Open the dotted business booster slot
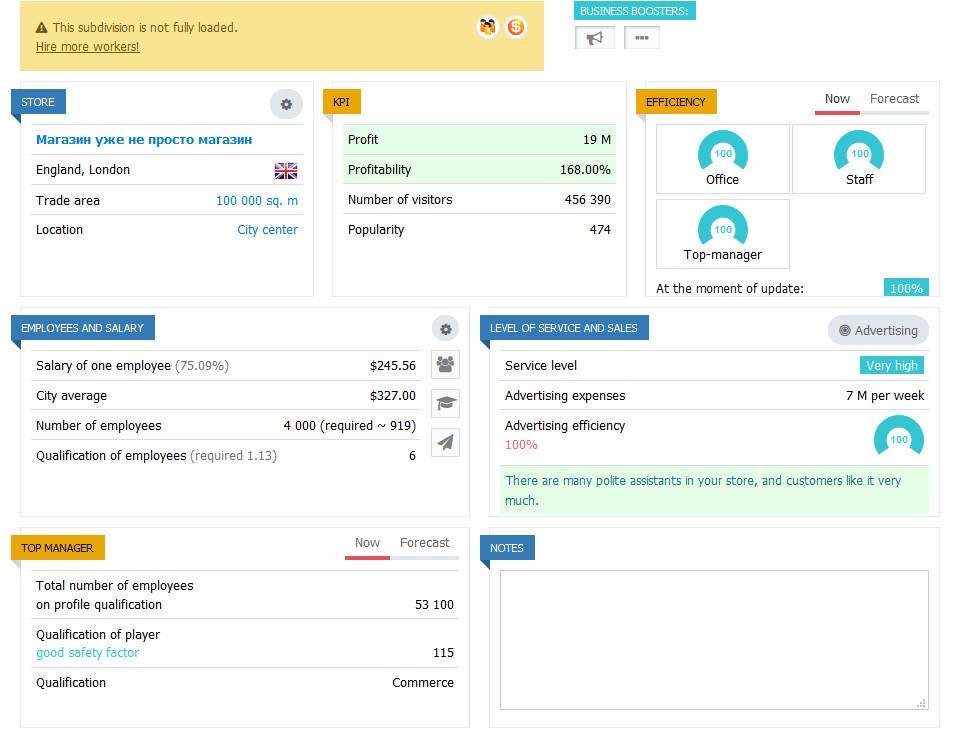Screen dimensions: 960x733 tap(641, 37)
